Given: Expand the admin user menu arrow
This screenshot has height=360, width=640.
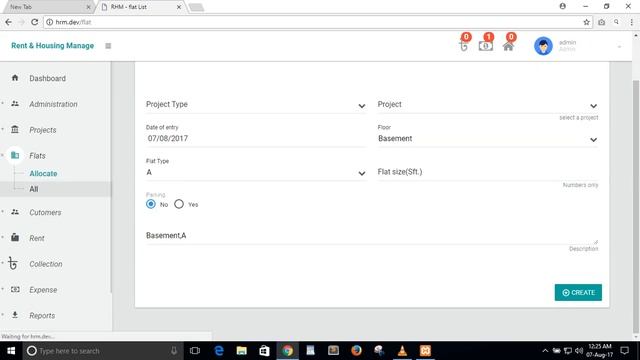Looking at the screenshot, I should (x=619, y=47).
